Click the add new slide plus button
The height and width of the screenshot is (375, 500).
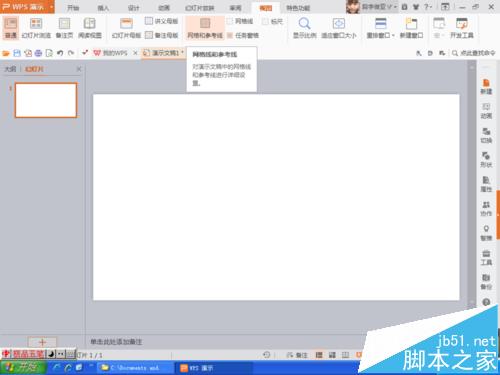(42, 342)
